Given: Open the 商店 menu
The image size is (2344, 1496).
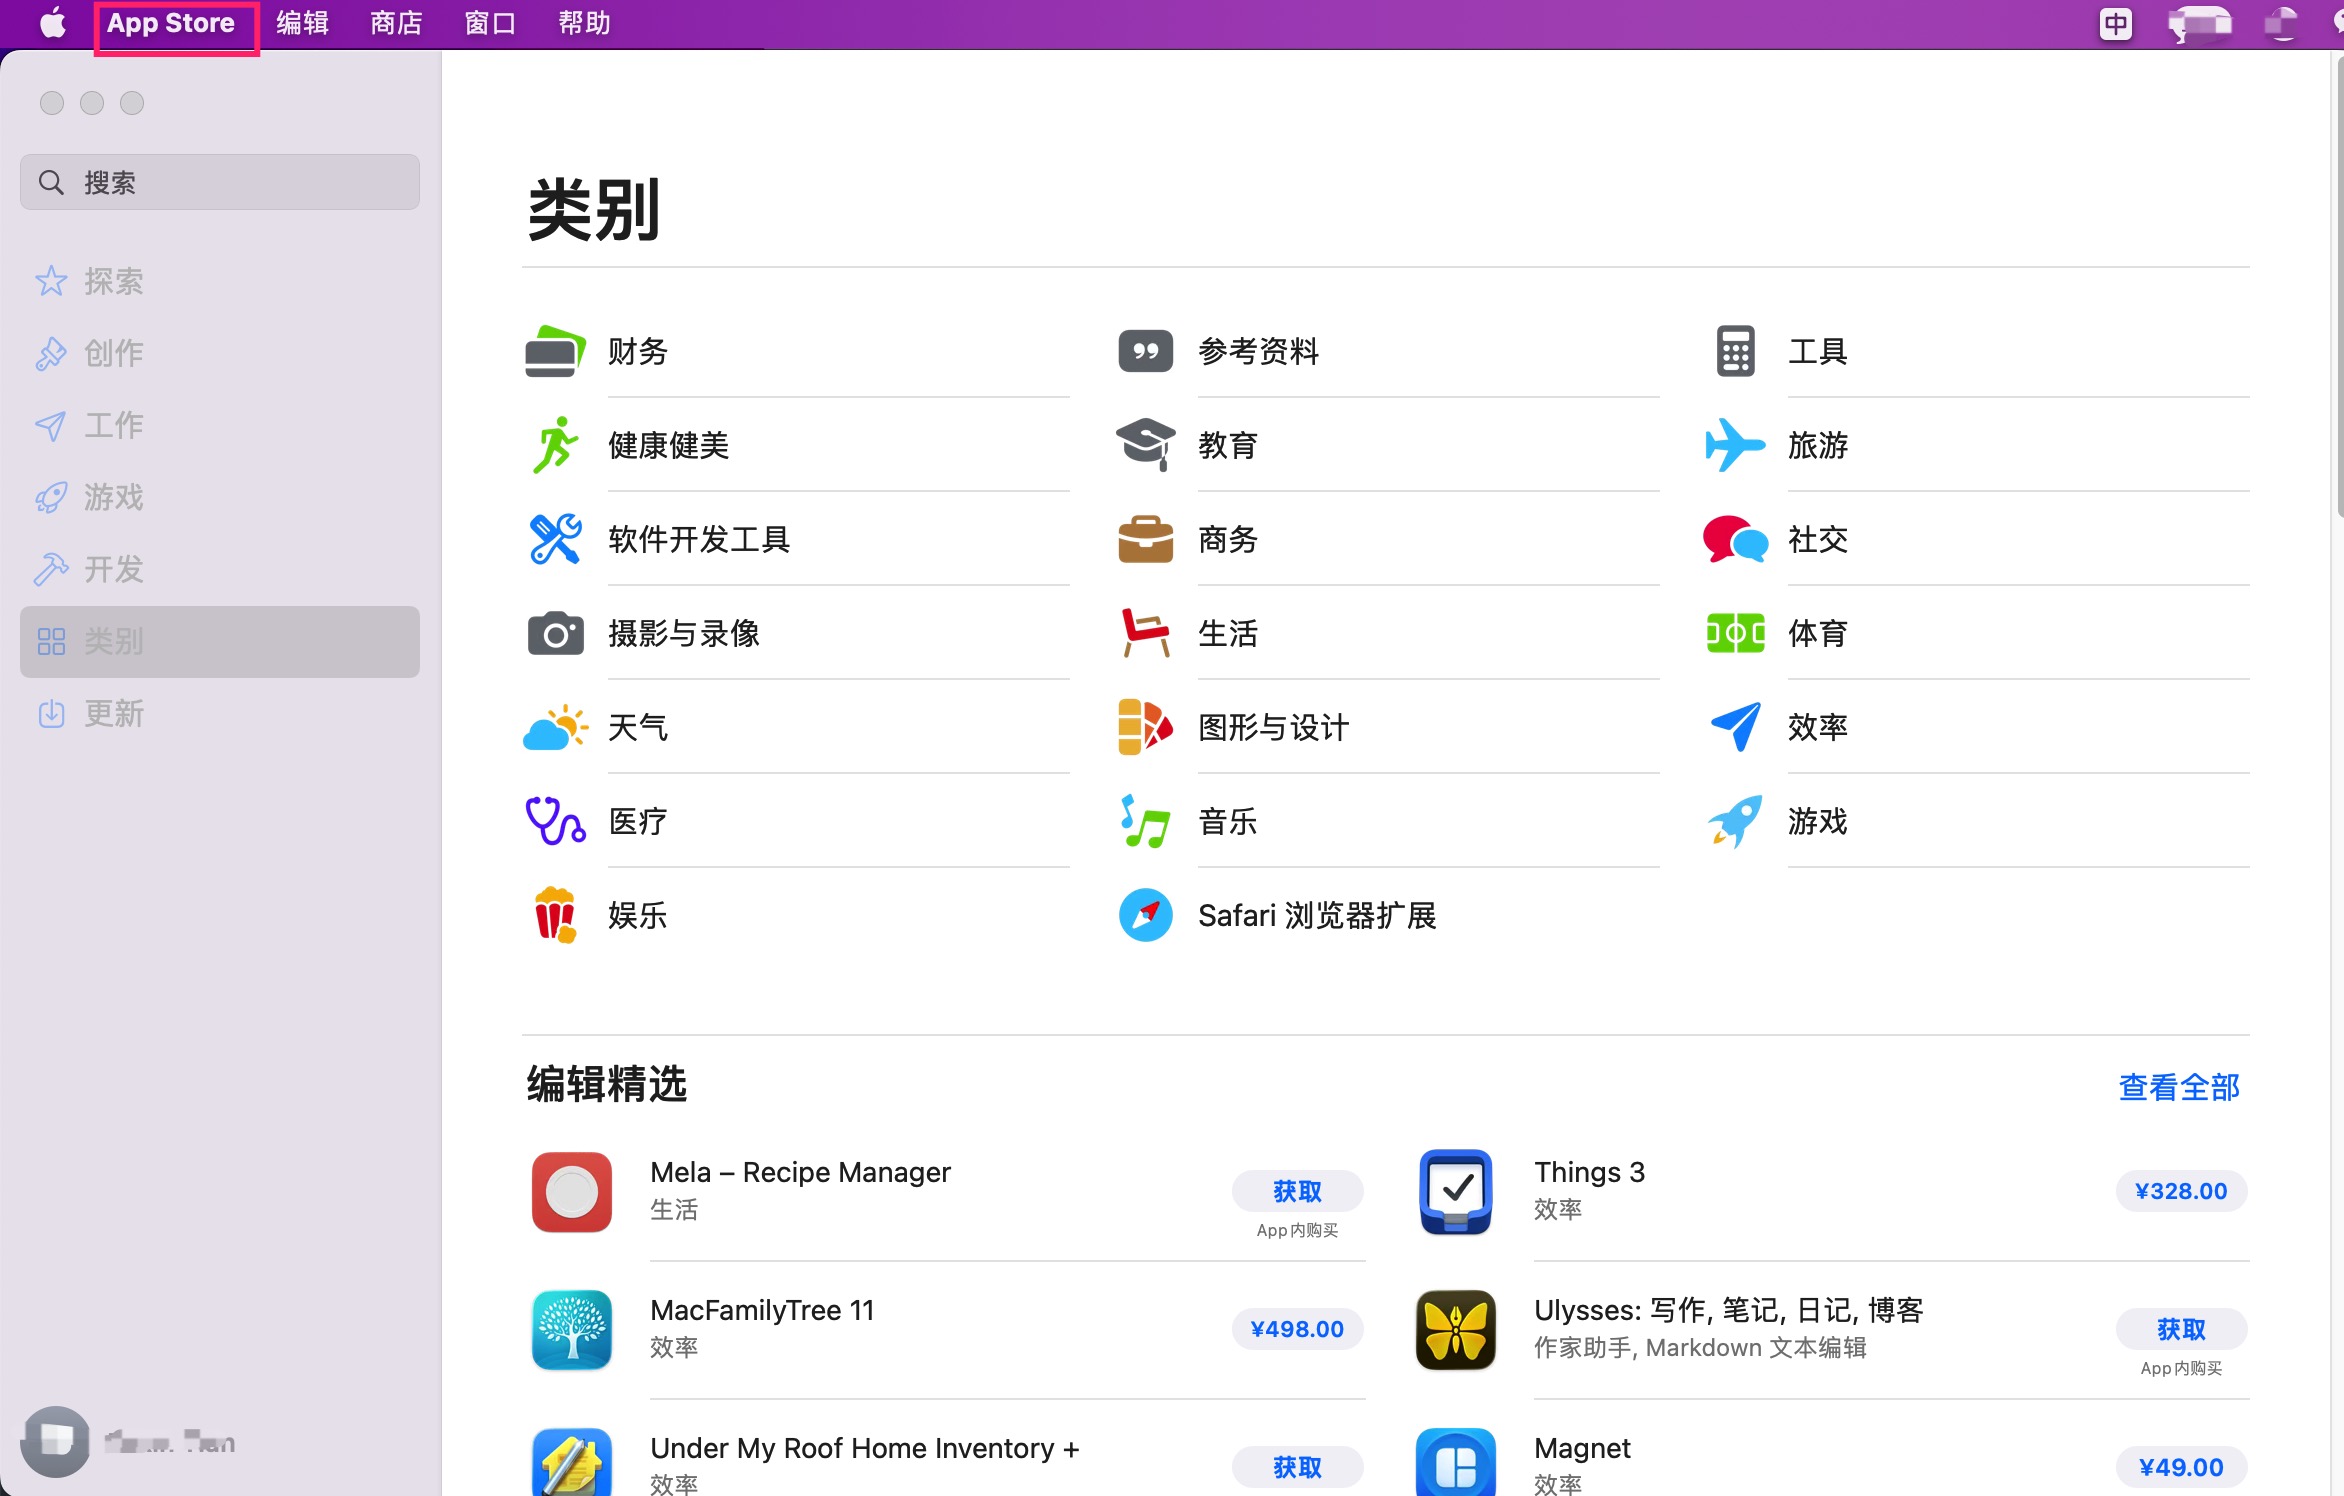Looking at the screenshot, I should coord(395,22).
